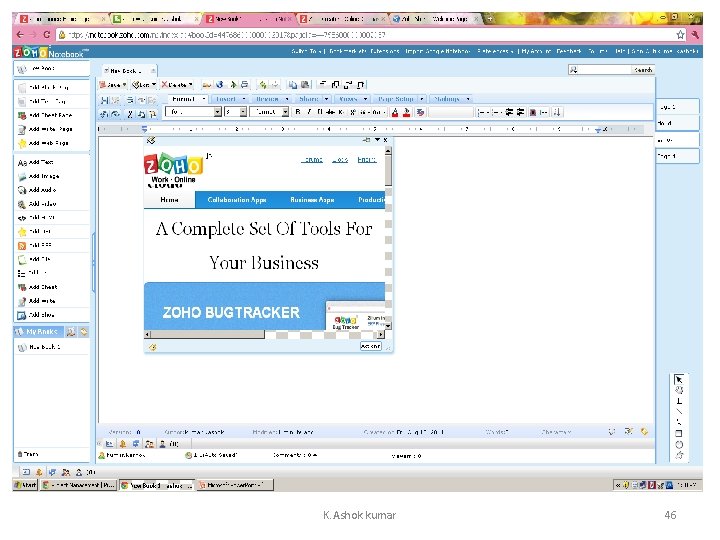Click the tag icon in status row

coord(644,431)
